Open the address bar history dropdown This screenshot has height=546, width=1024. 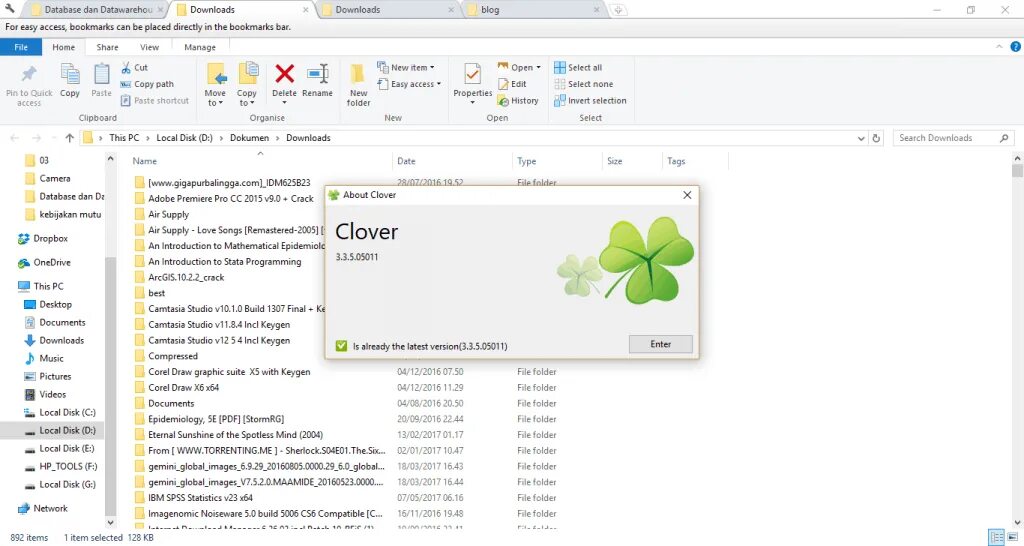point(861,138)
